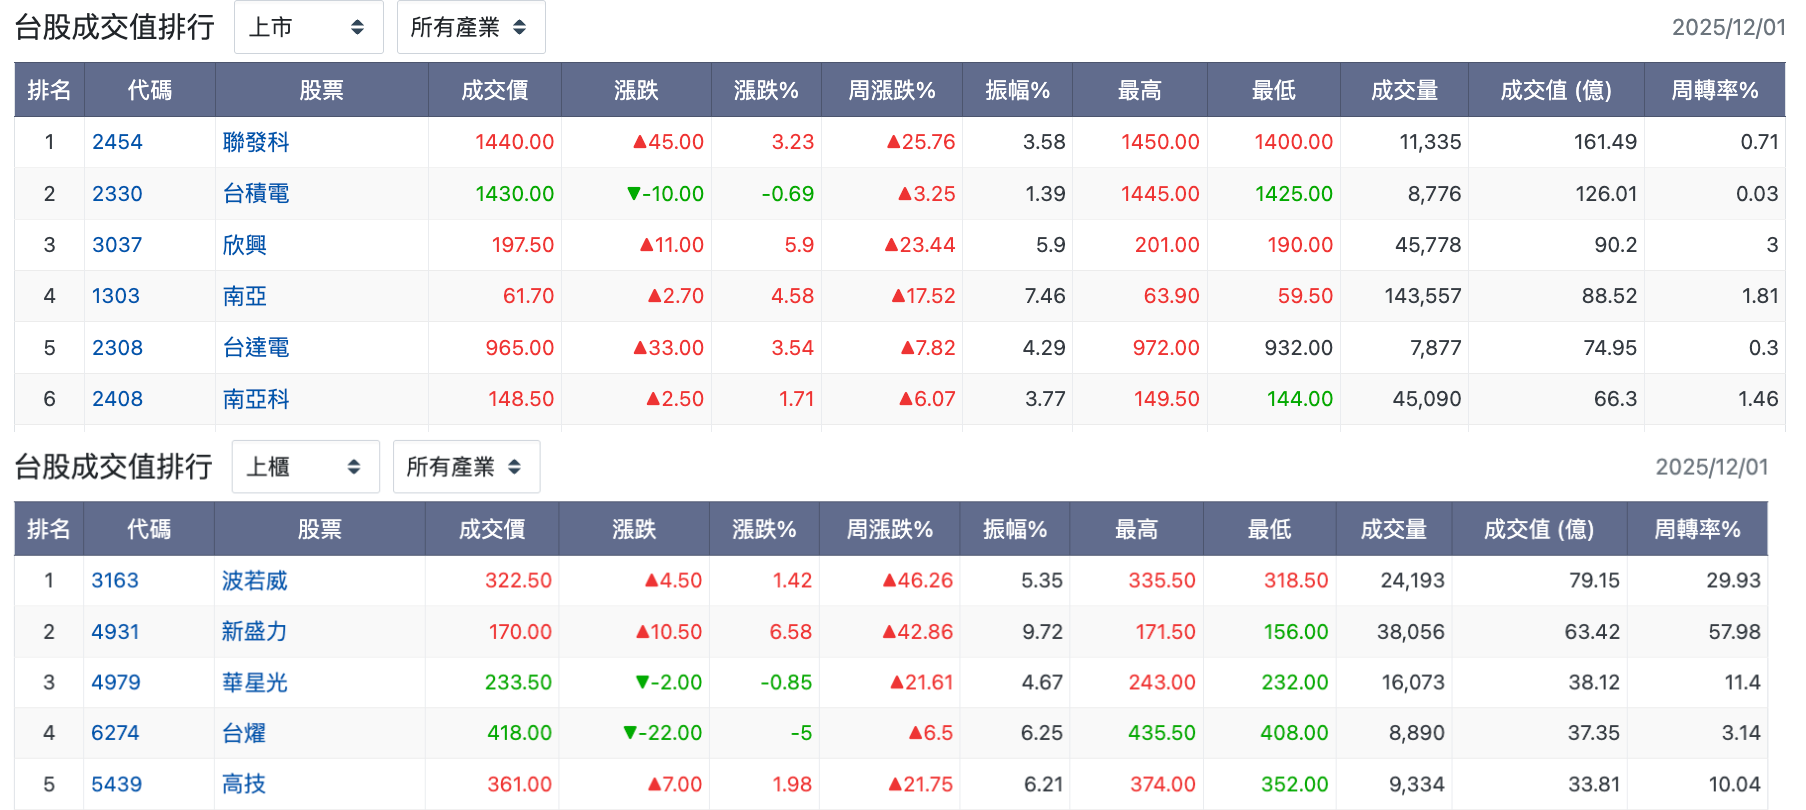Open stock code 1303 link
The width and height of the screenshot is (1806, 810).
[116, 296]
